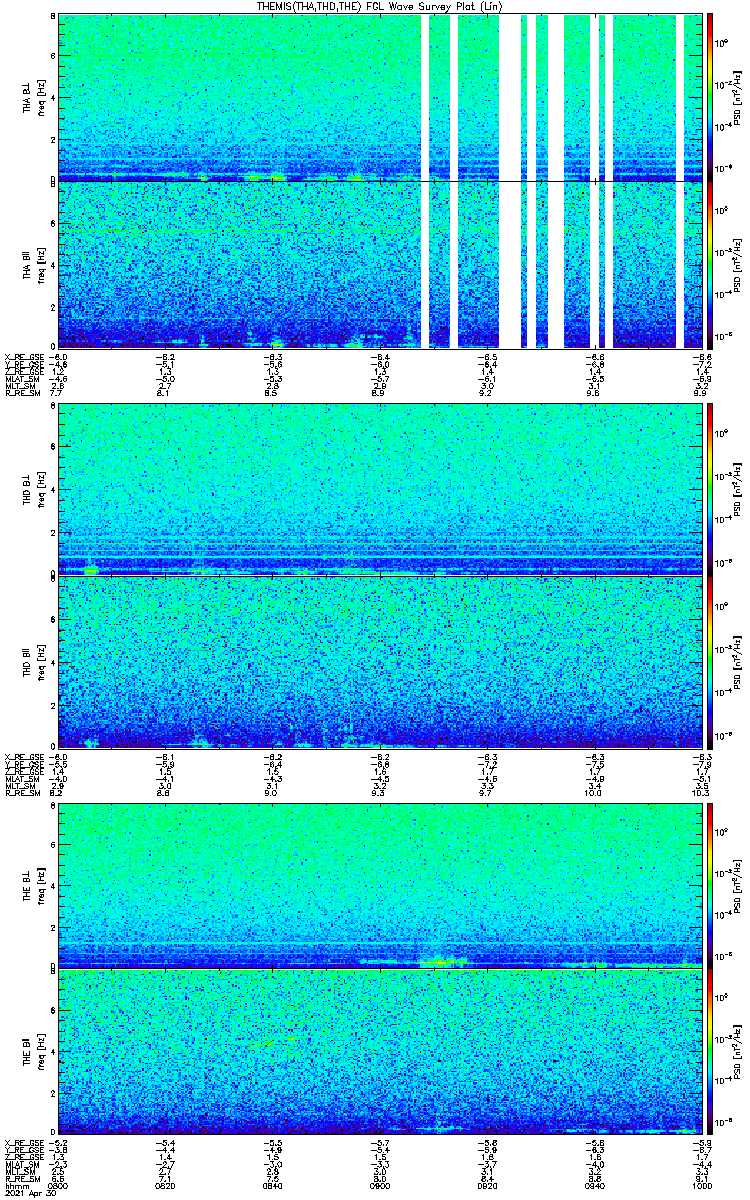Click the THD B∥ PSD color bar
The image size is (750, 1200).
tap(711, 661)
